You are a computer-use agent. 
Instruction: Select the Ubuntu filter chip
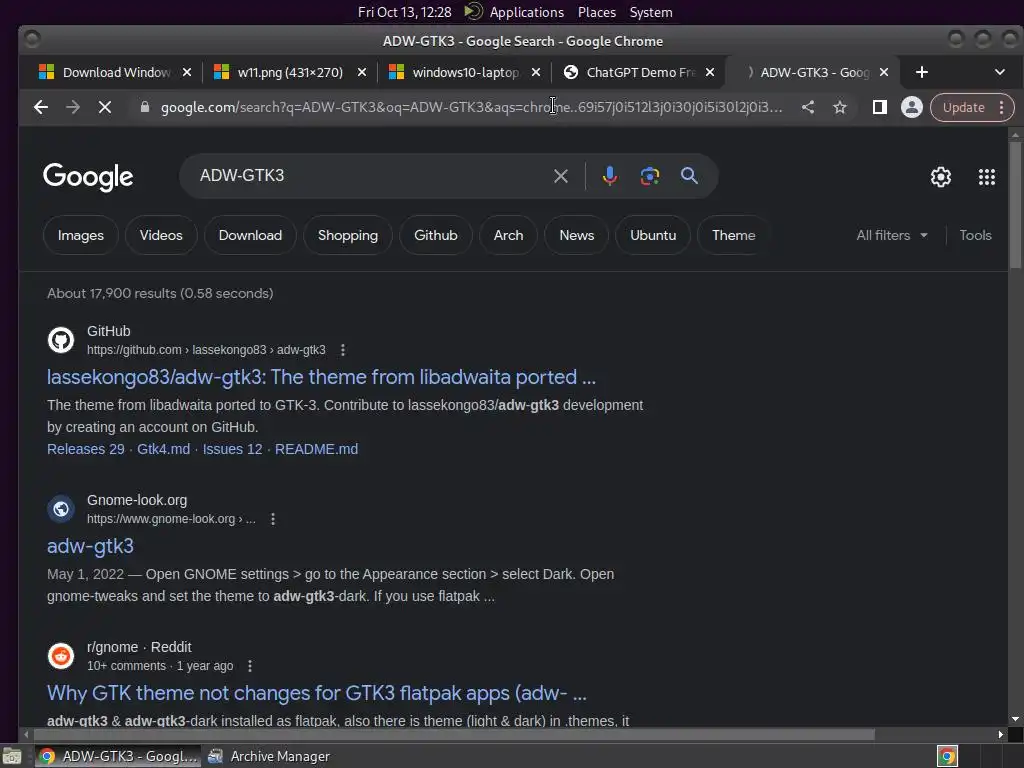(653, 235)
